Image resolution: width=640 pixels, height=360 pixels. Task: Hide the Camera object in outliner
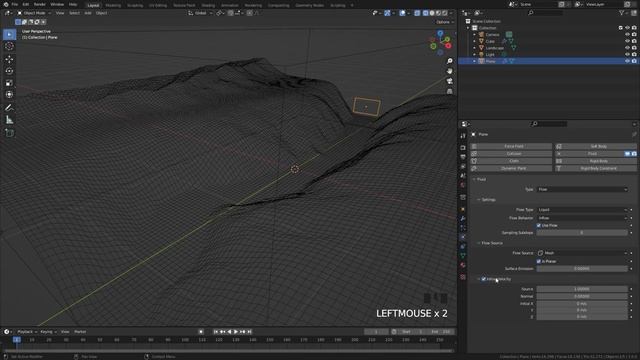pos(627,35)
